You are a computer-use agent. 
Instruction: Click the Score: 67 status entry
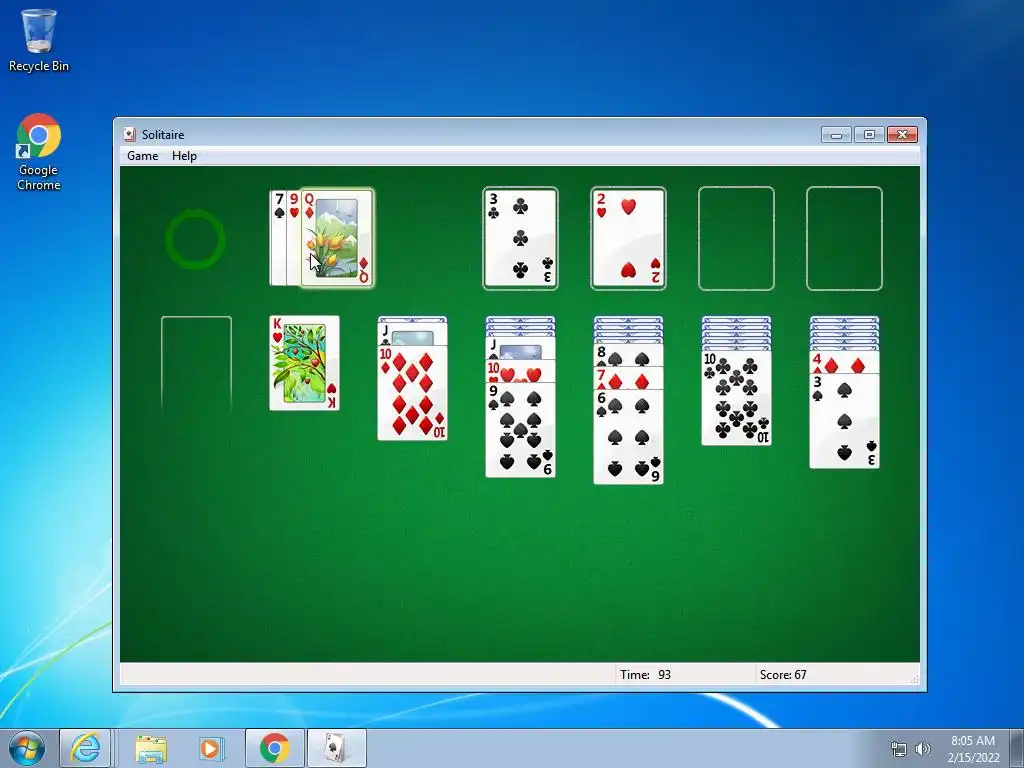pyautogui.click(x=783, y=675)
